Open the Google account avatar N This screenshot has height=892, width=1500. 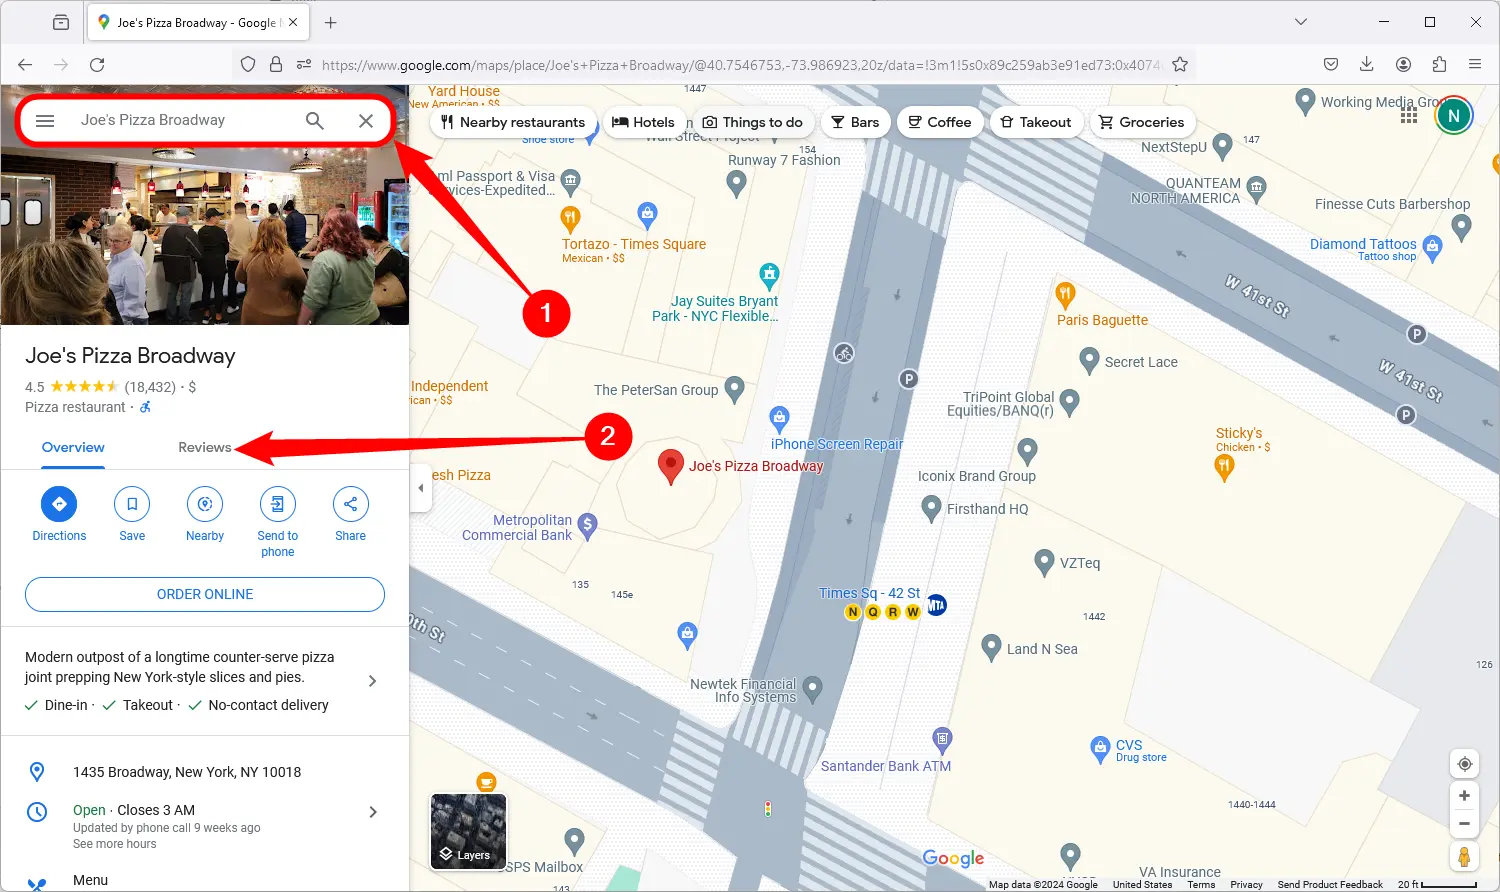[x=1454, y=116]
